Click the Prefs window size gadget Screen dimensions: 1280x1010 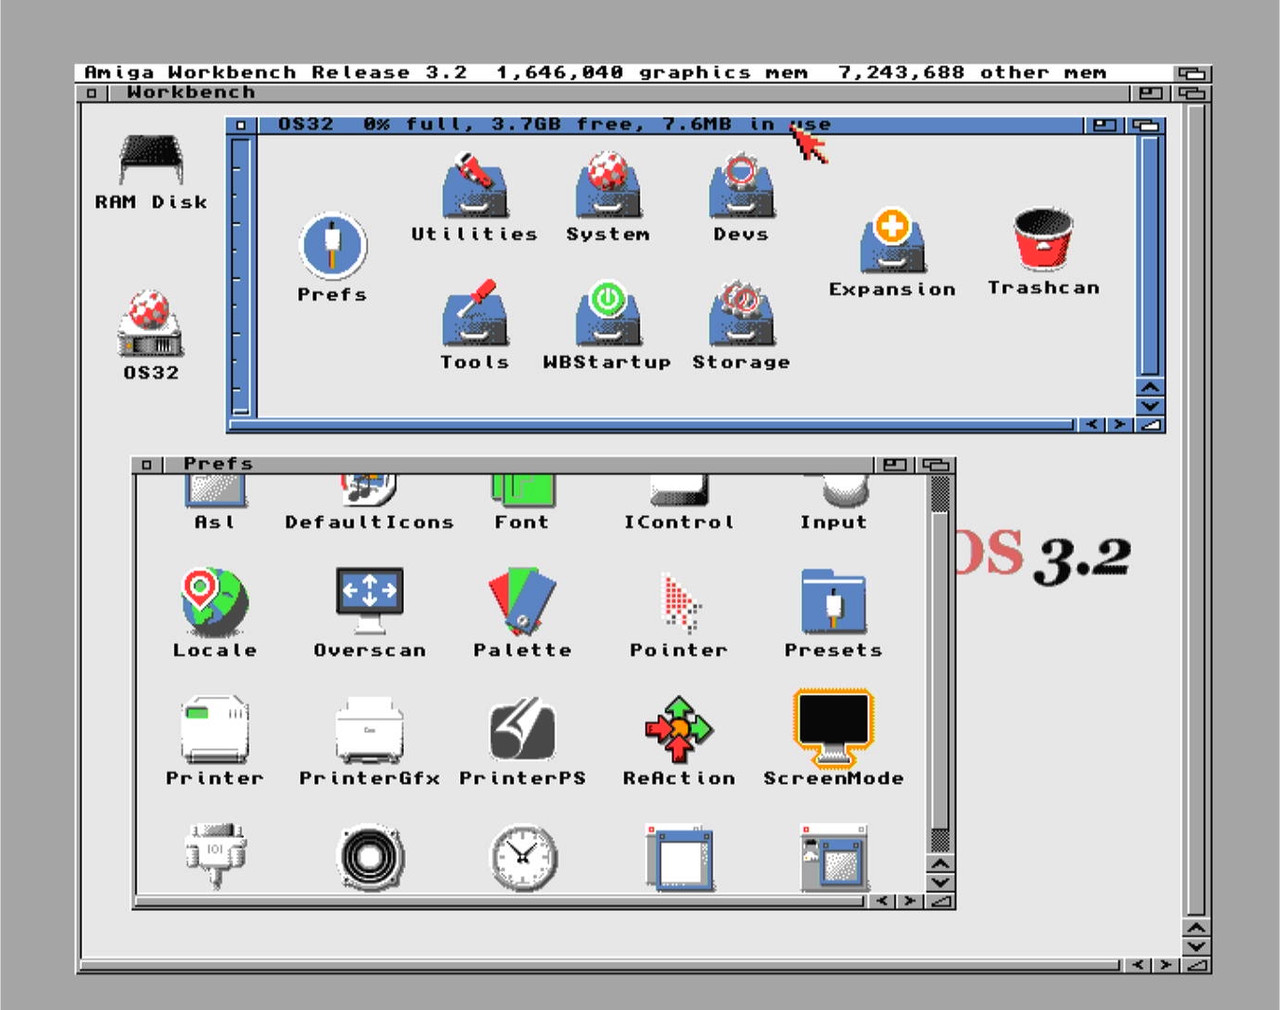point(940,902)
